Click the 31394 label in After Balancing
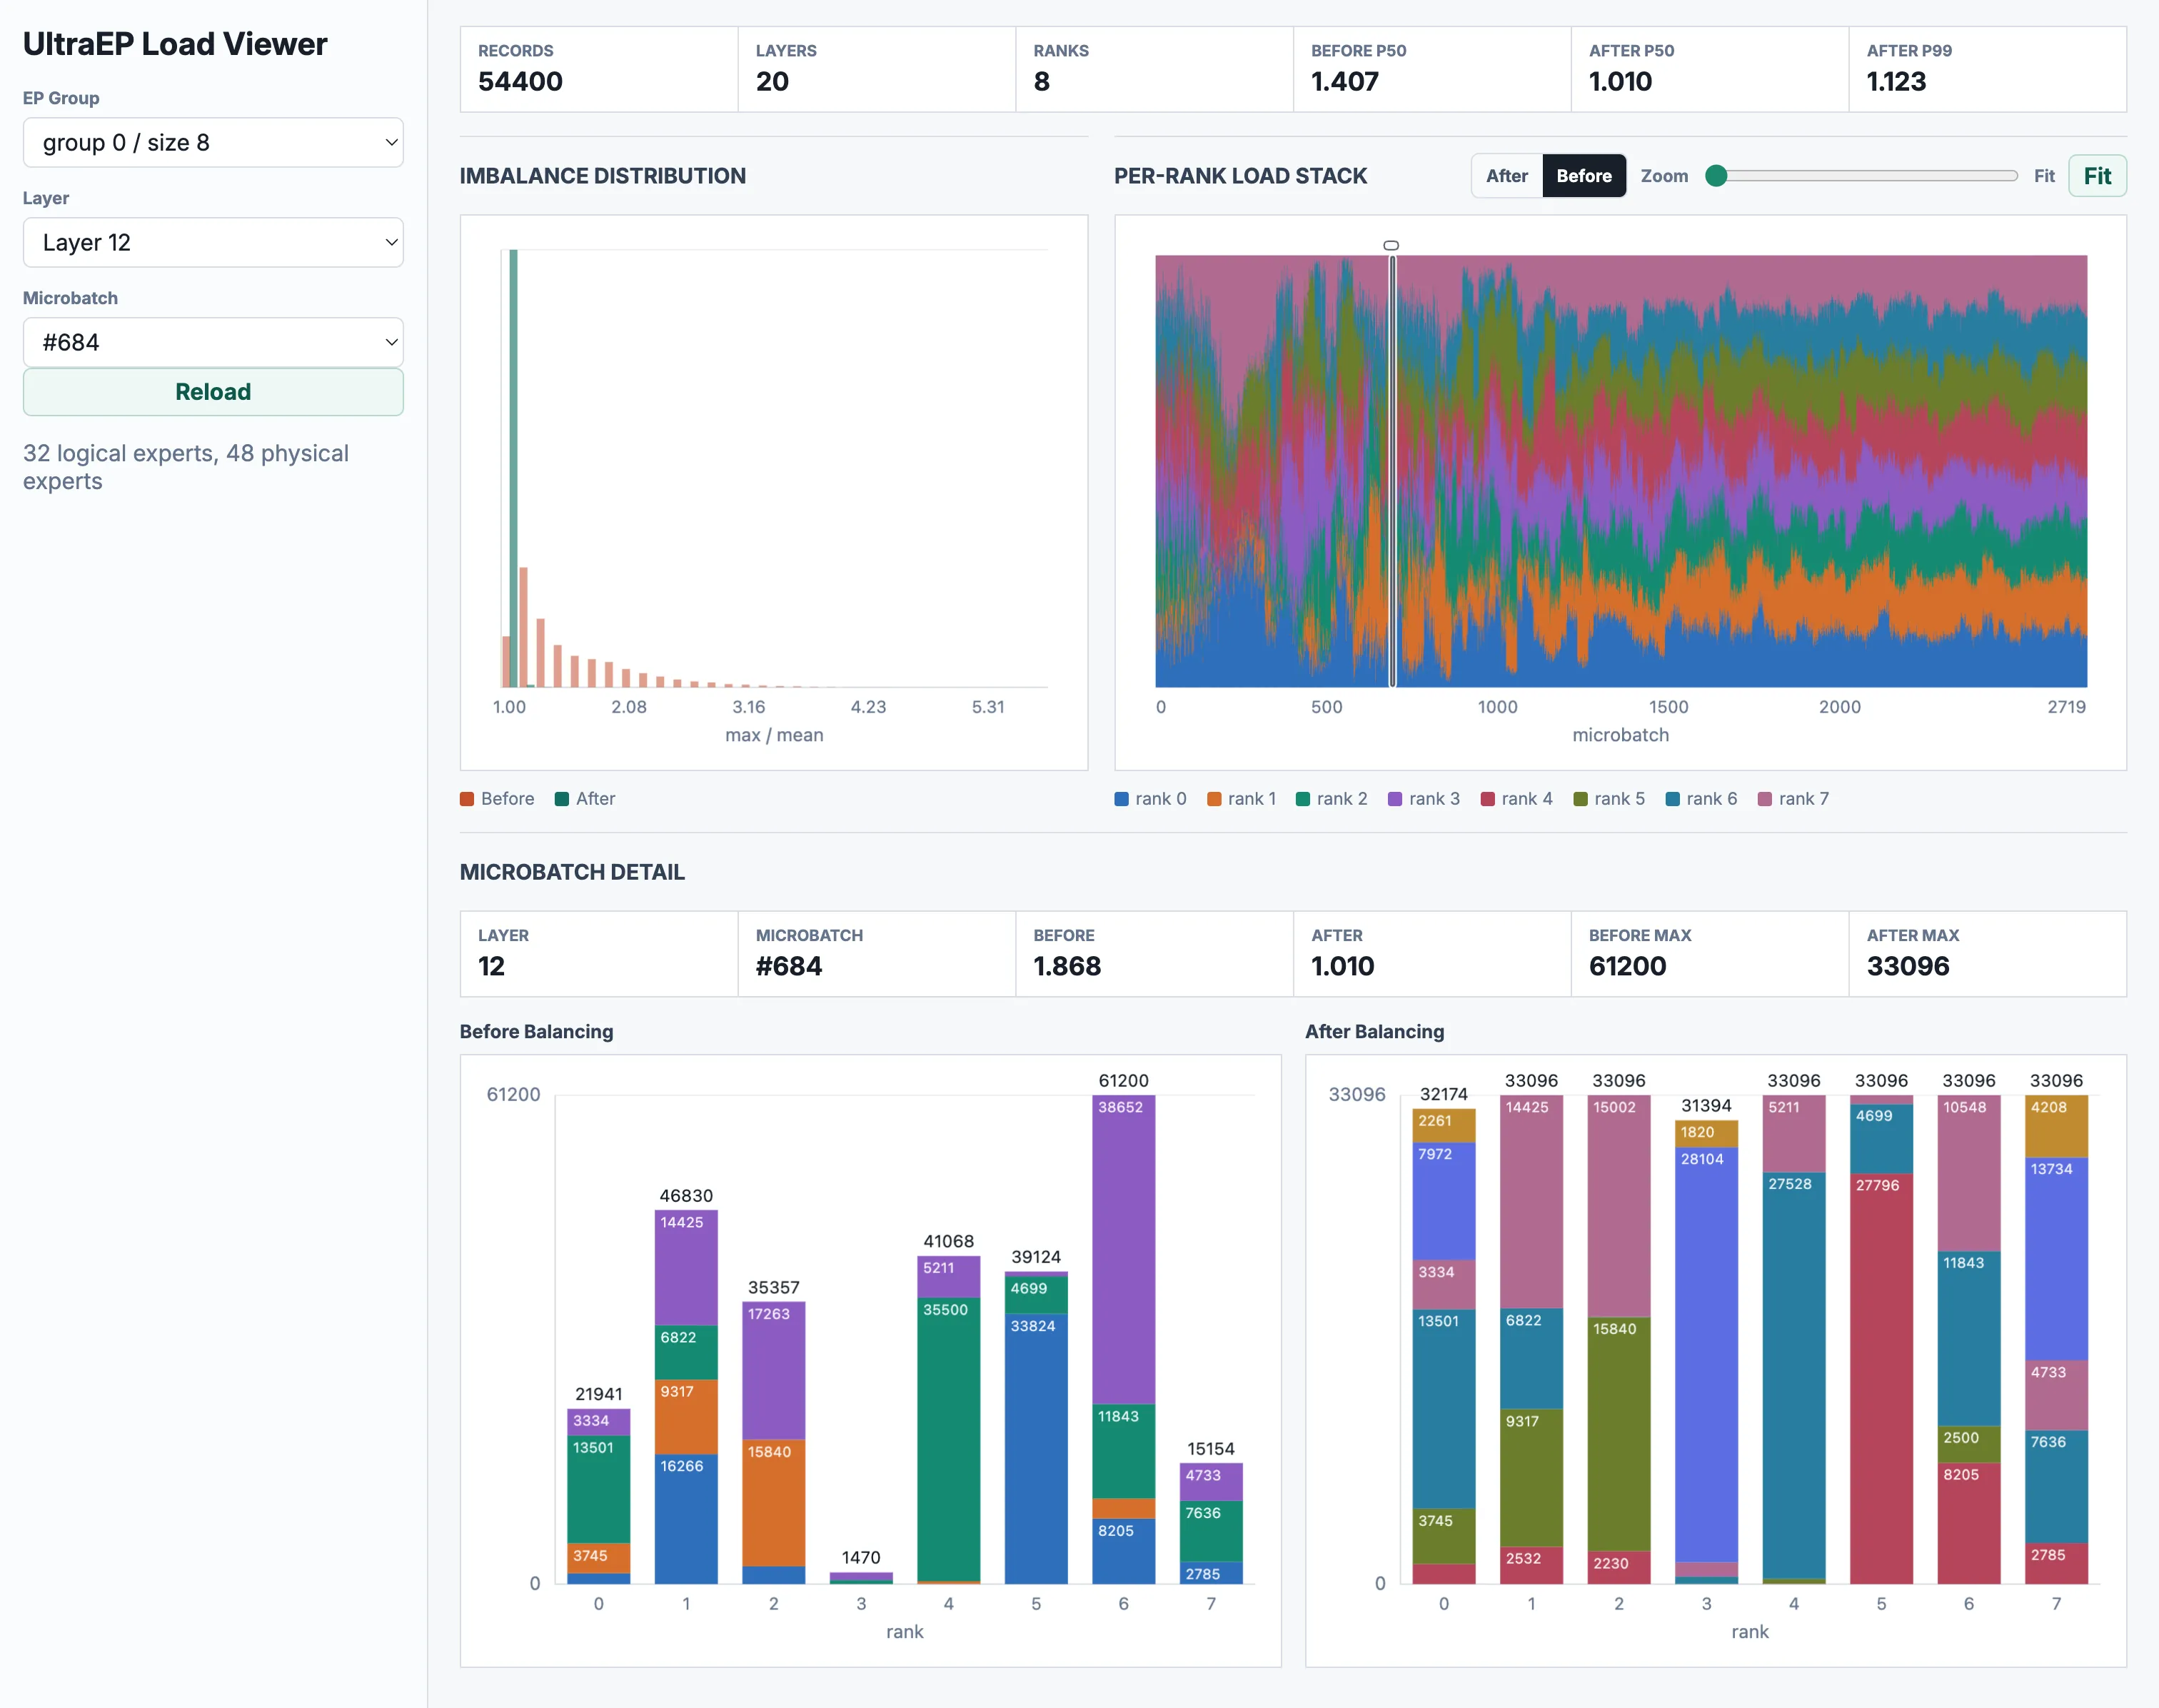 point(1706,1106)
